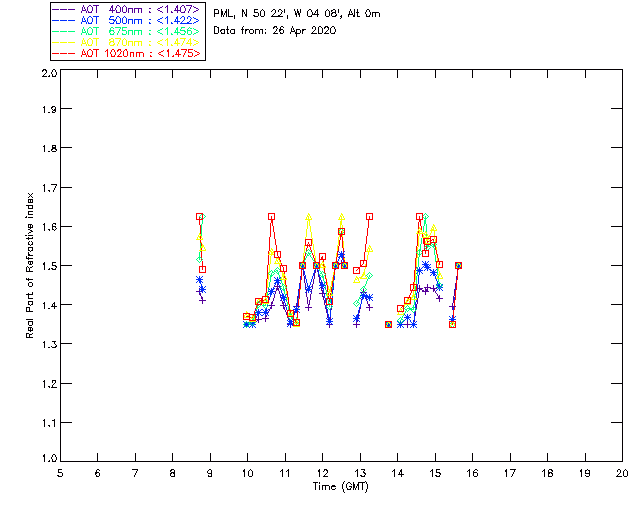
Task: Click the PML station location header text
Action: (297, 13)
